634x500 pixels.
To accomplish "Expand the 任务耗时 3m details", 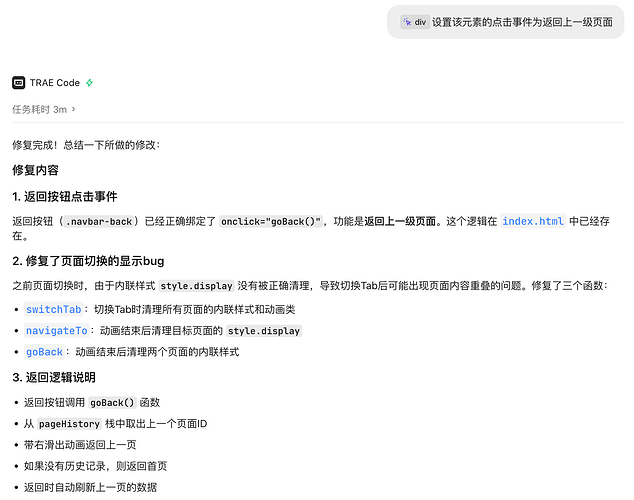I will click(x=44, y=110).
